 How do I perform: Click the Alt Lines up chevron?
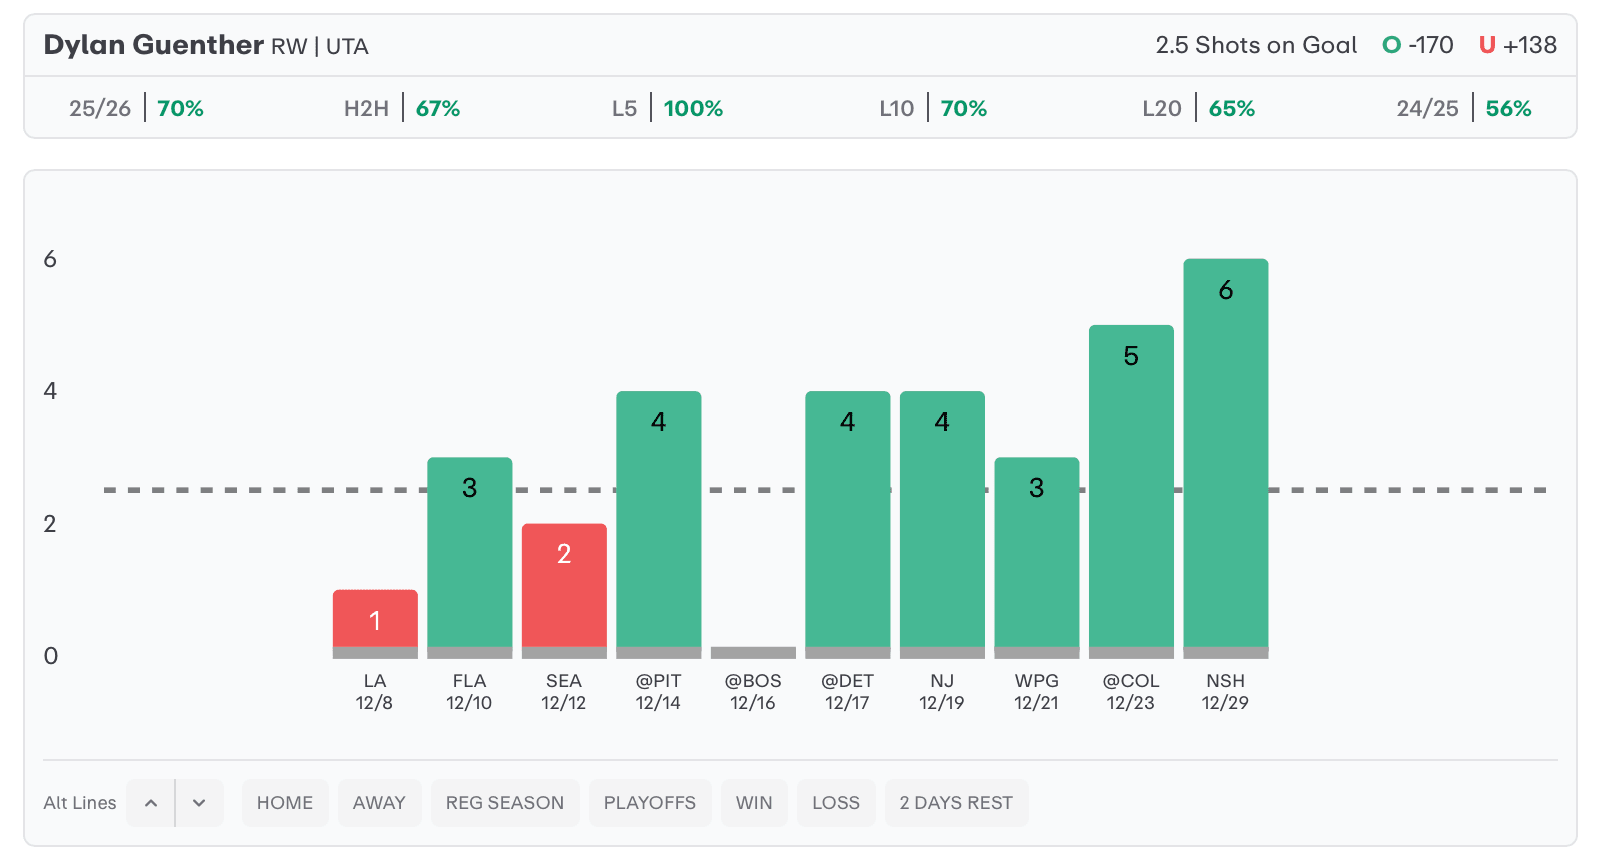pos(151,803)
